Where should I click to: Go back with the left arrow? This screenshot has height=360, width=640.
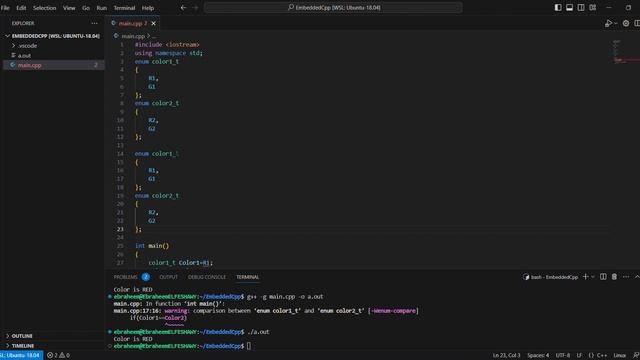click(x=183, y=7)
